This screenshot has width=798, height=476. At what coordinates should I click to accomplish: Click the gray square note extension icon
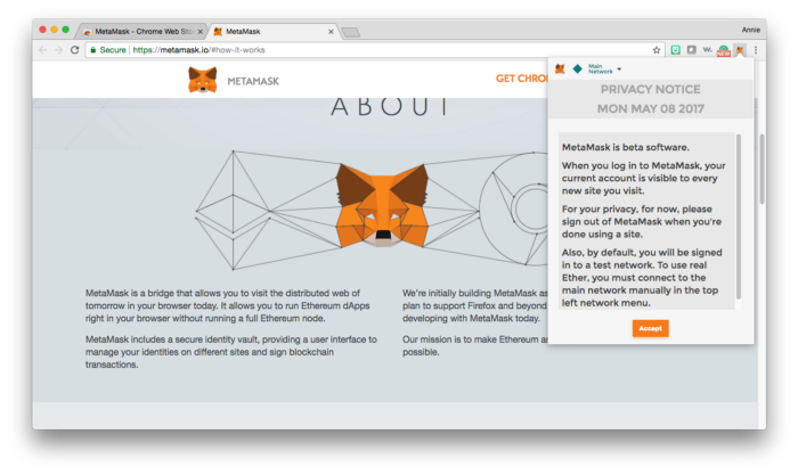point(692,50)
